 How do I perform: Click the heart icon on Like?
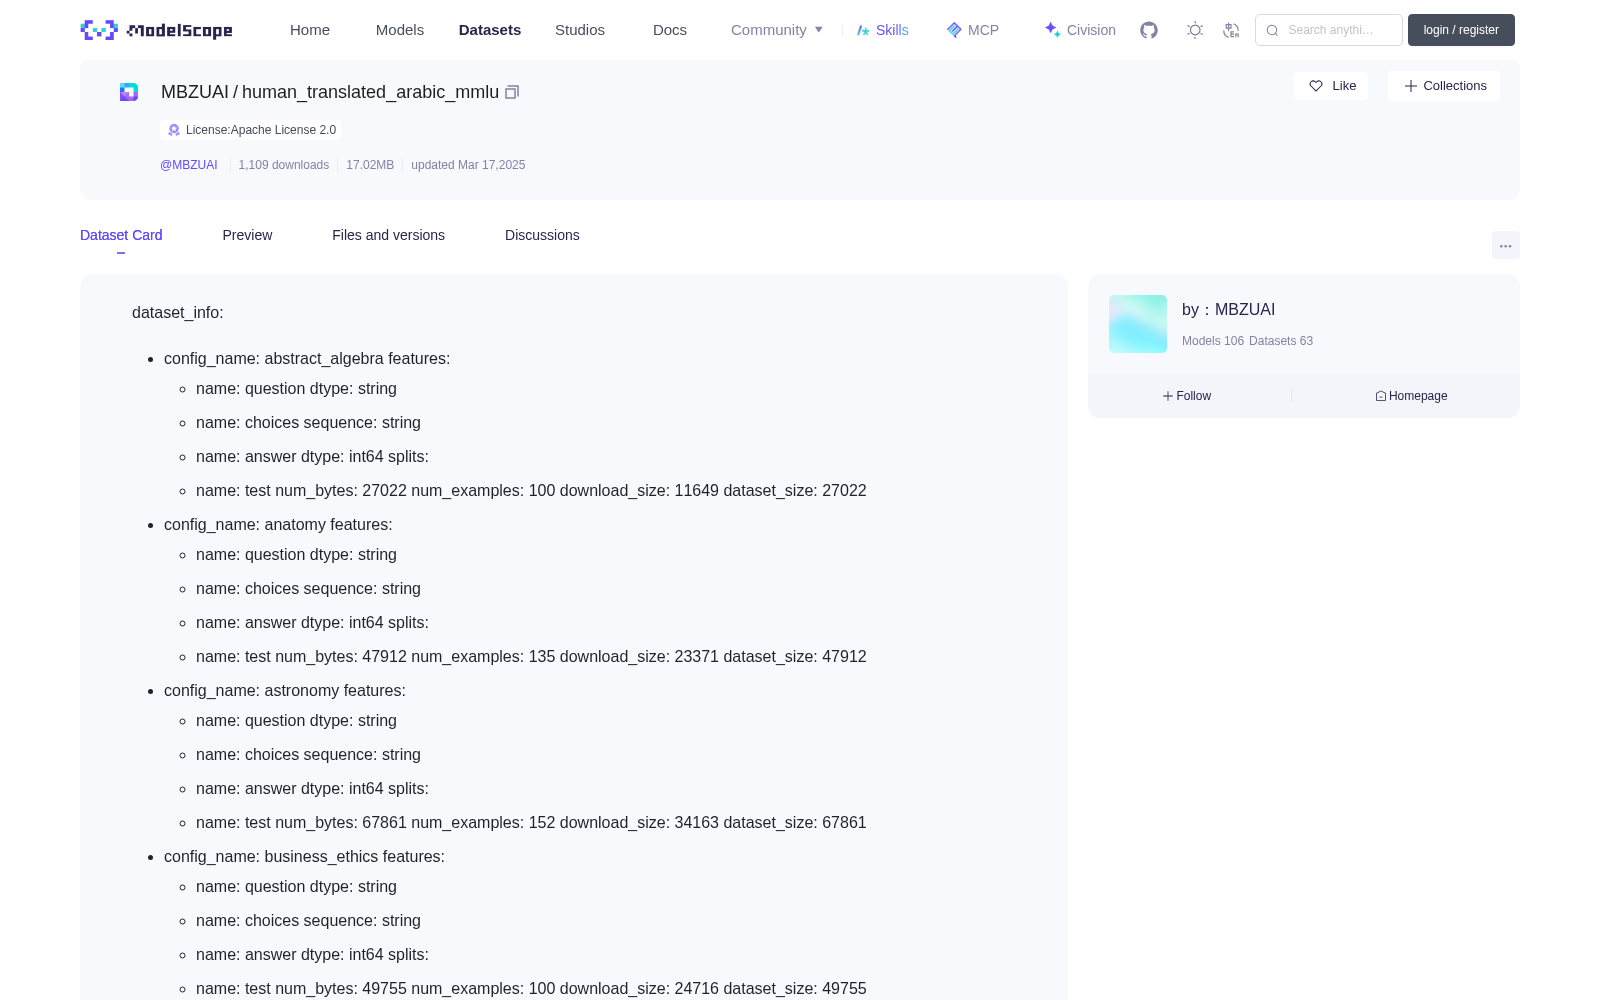[1316, 86]
